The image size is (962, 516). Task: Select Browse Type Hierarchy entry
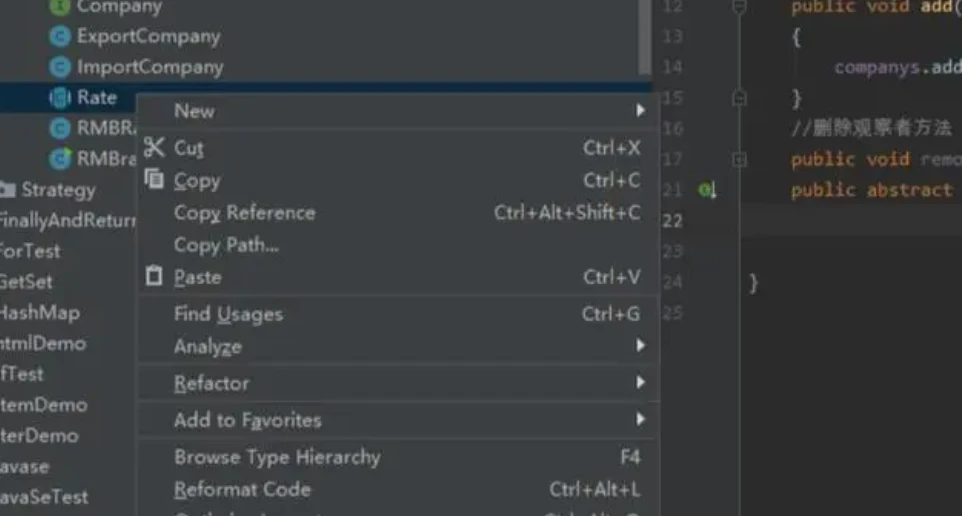pyautogui.click(x=277, y=457)
